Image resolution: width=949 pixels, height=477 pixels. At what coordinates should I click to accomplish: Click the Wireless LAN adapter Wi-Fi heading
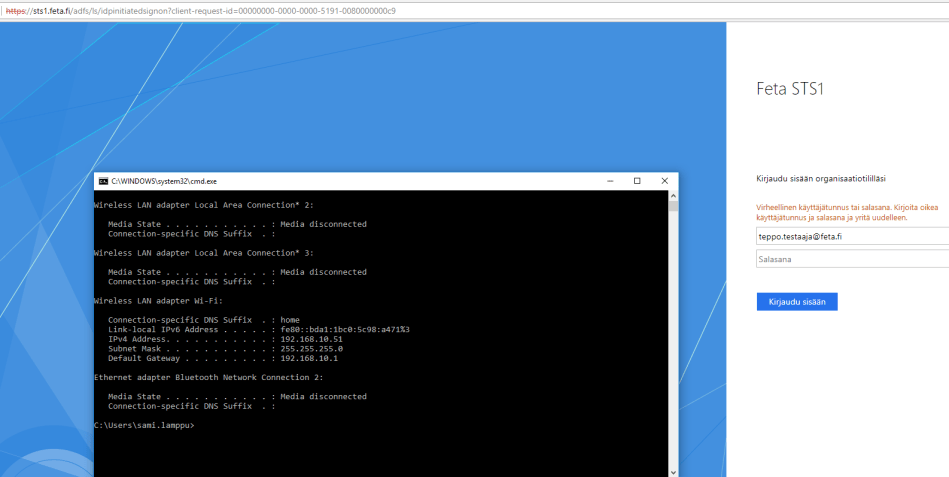click(x=158, y=300)
